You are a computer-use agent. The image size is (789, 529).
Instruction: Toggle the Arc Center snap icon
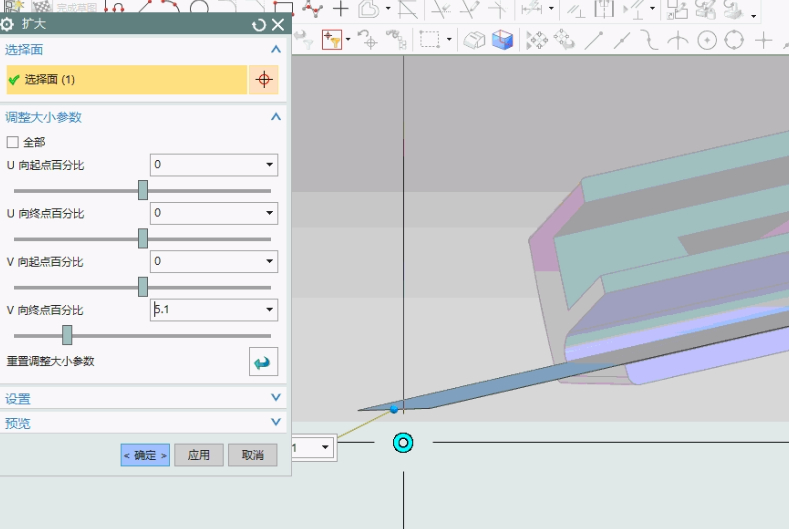[x=706, y=40]
